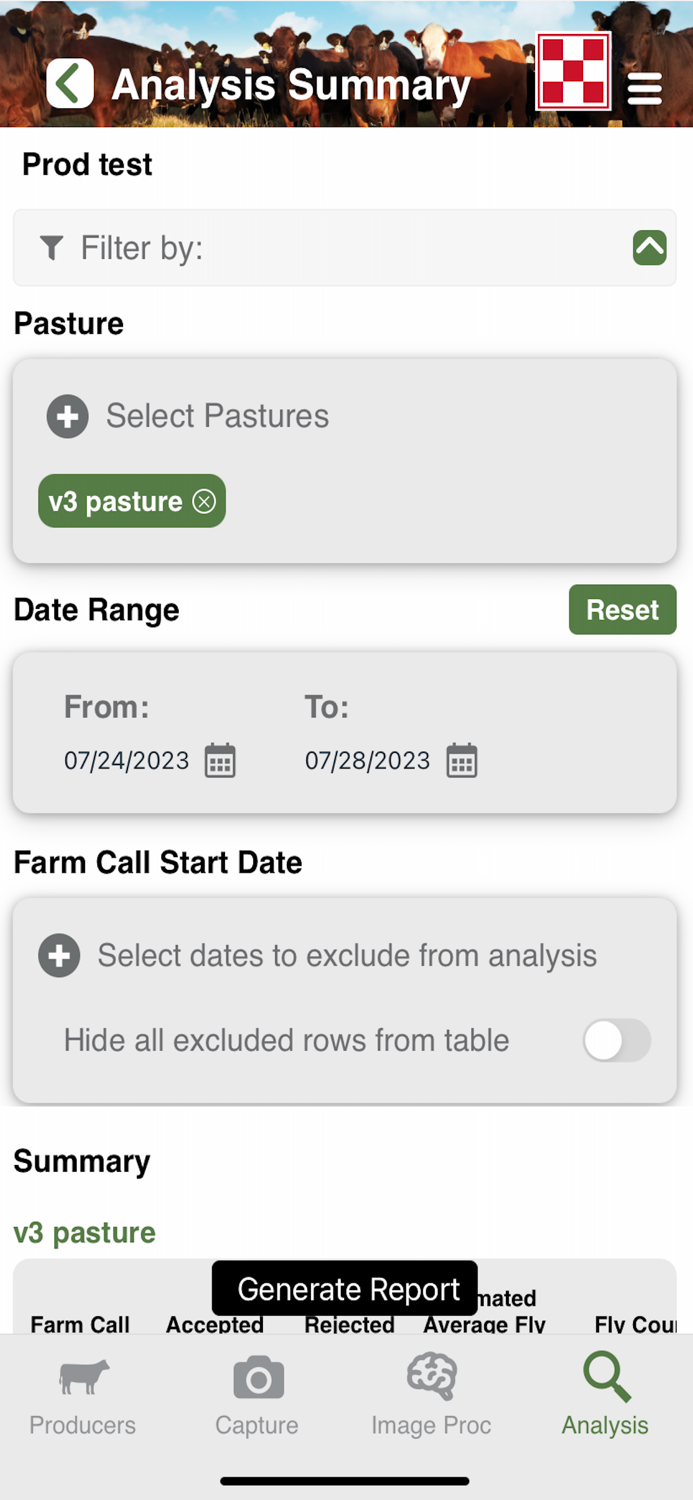Select the Analysis tab
The width and height of the screenshot is (693, 1500).
(x=605, y=1398)
